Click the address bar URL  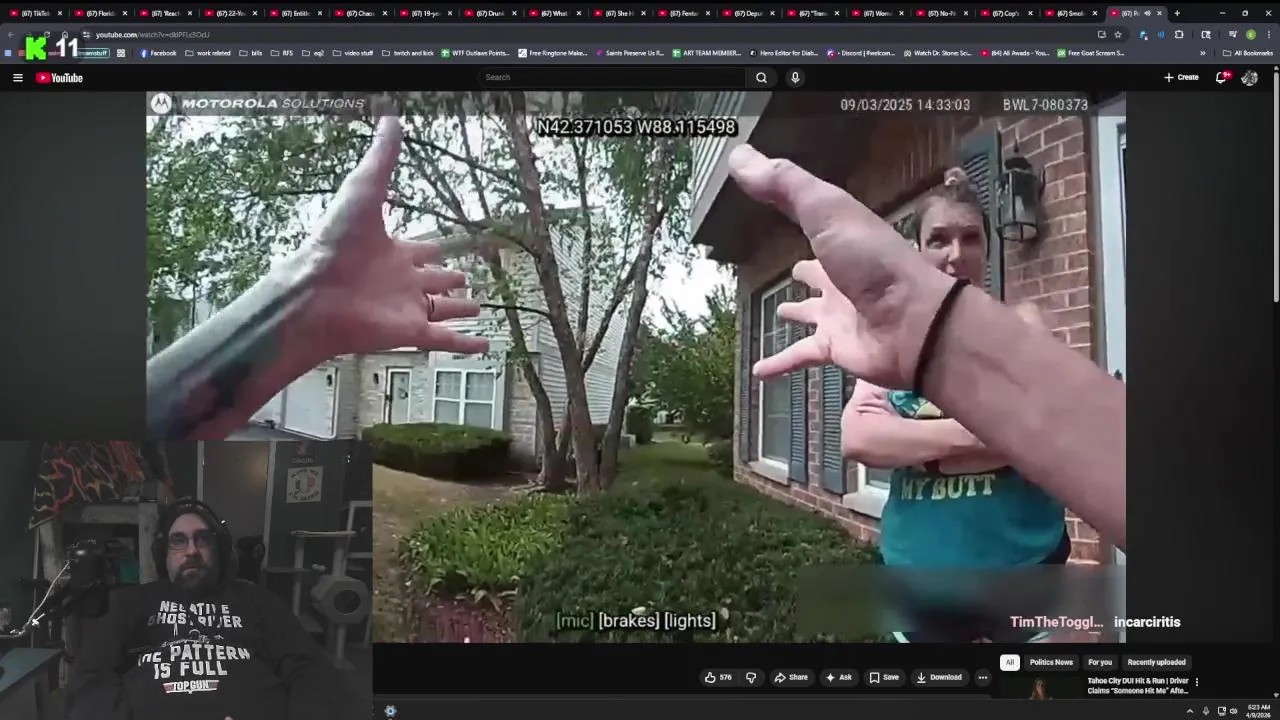pos(152,34)
